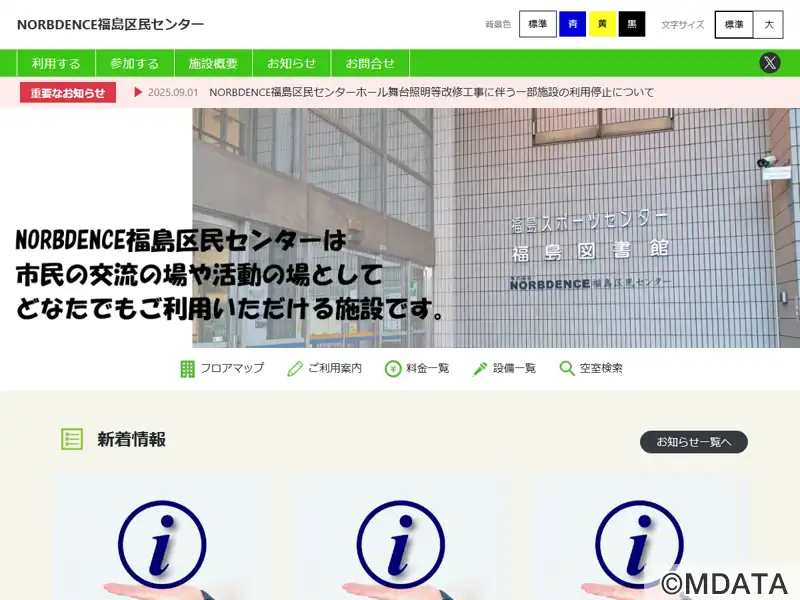This screenshot has width=800, height=600.
Task: Click the building entrance hero image
Action: point(496,228)
